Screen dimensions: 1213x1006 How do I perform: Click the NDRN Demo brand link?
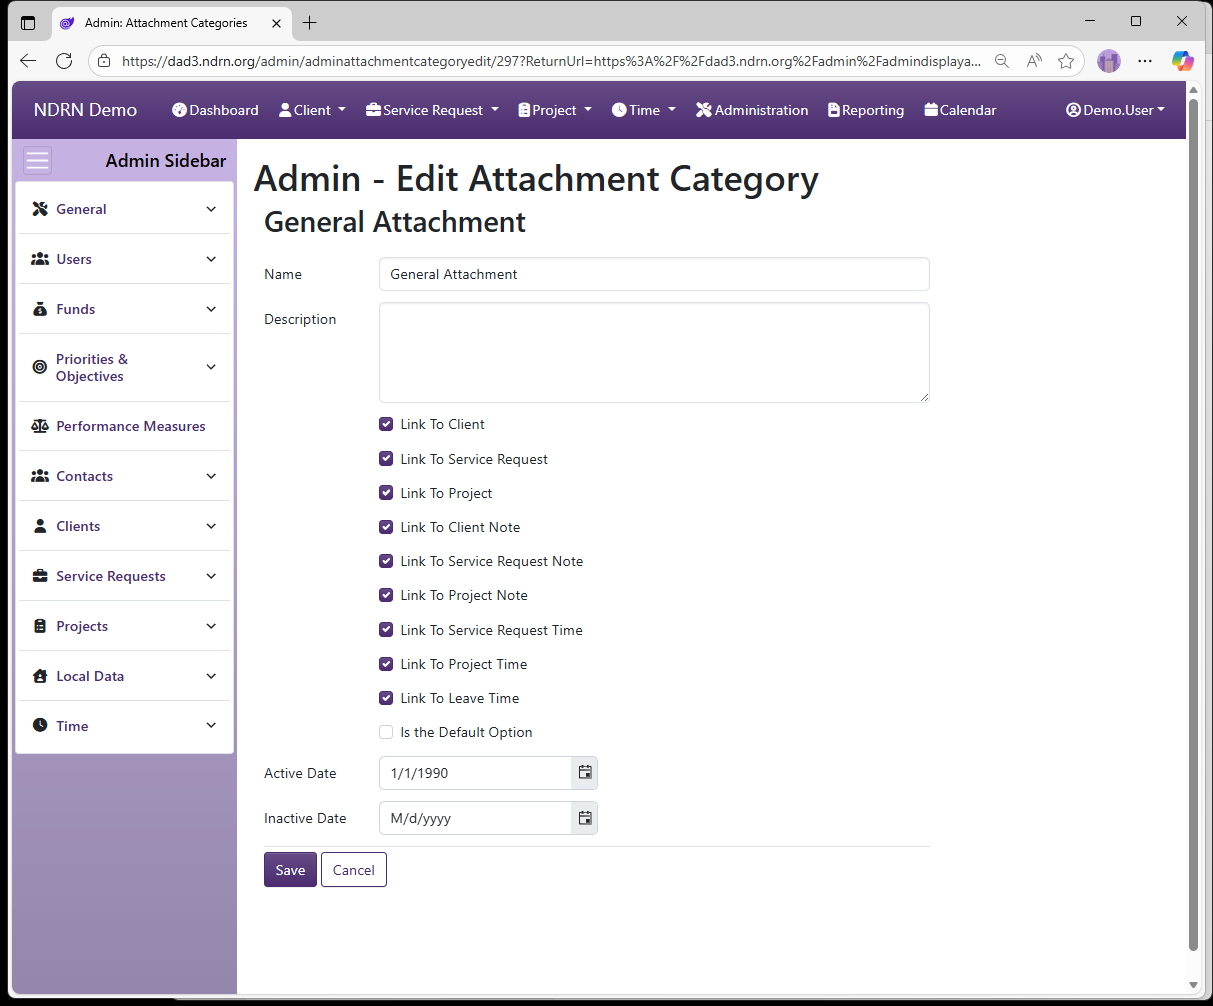(x=85, y=110)
